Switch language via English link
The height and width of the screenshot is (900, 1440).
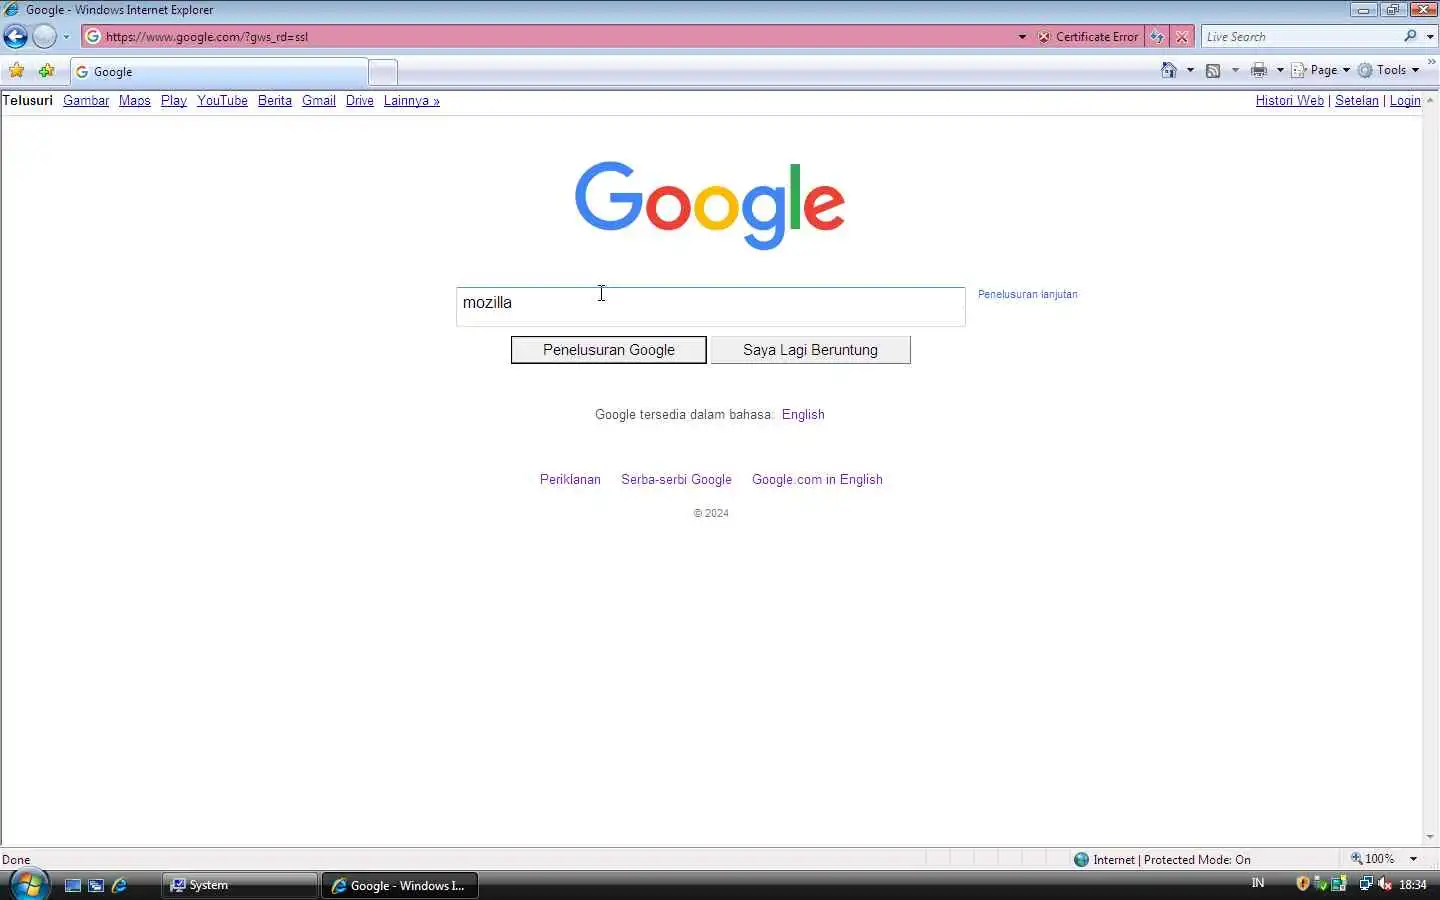coord(803,415)
